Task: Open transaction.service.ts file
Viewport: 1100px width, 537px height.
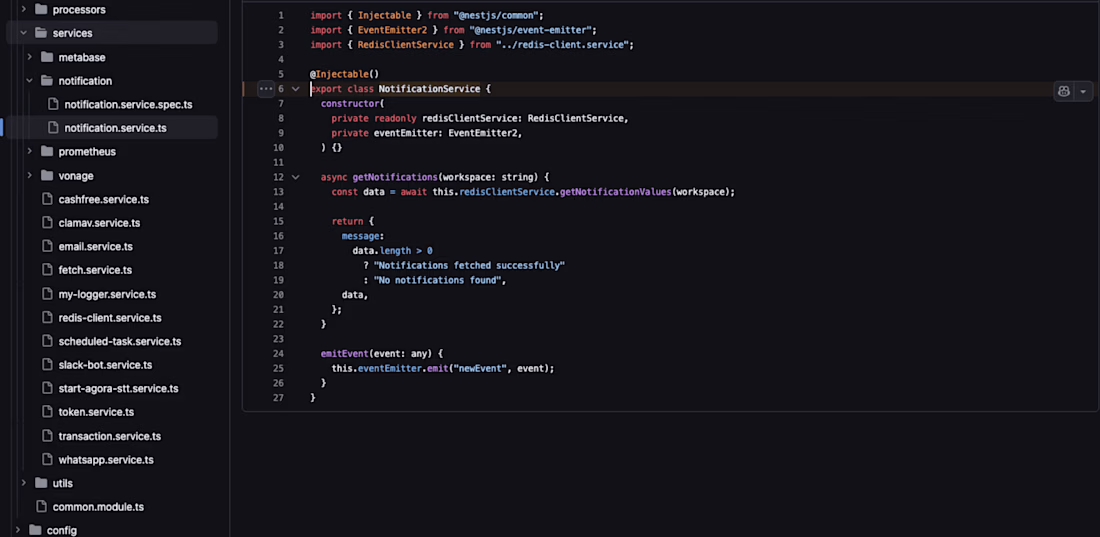Action: point(109,437)
